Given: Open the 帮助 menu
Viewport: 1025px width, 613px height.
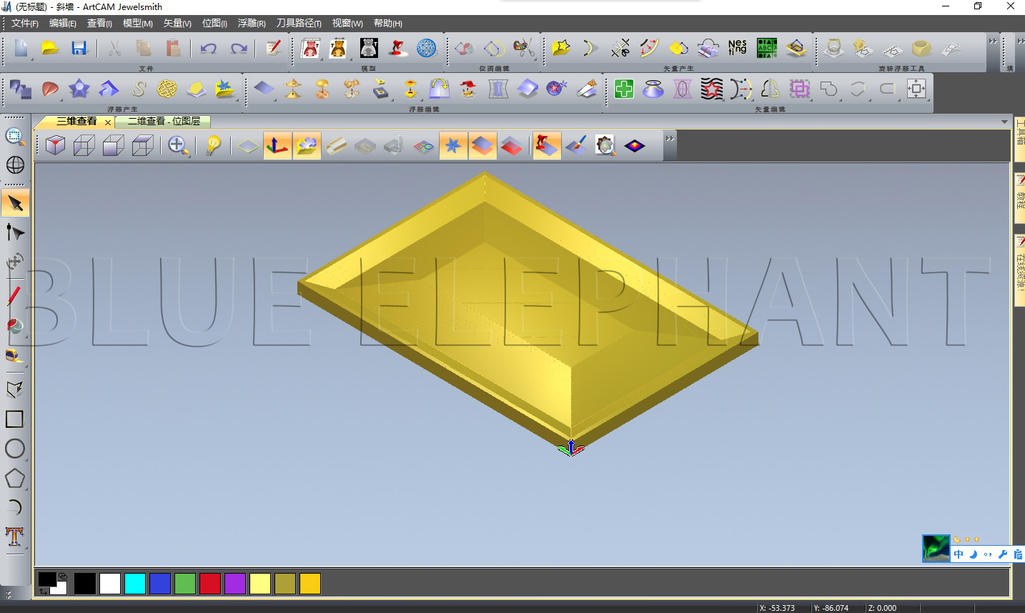Looking at the screenshot, I should pos(388,23).
